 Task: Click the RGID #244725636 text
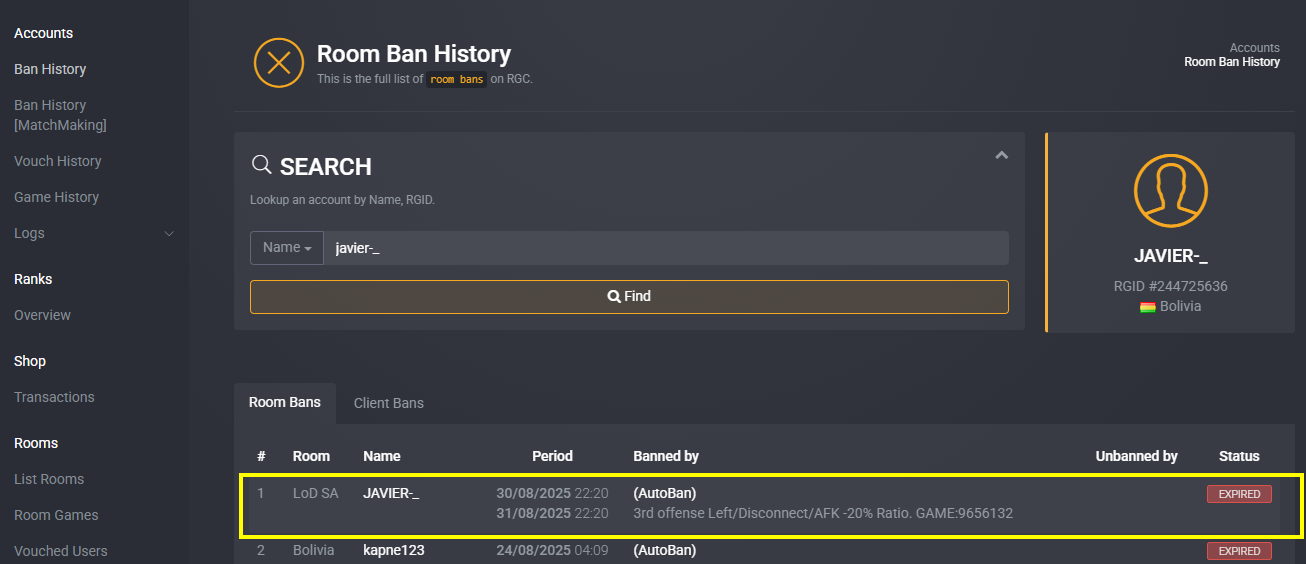pyautogui.click(x=1170, y=286)
